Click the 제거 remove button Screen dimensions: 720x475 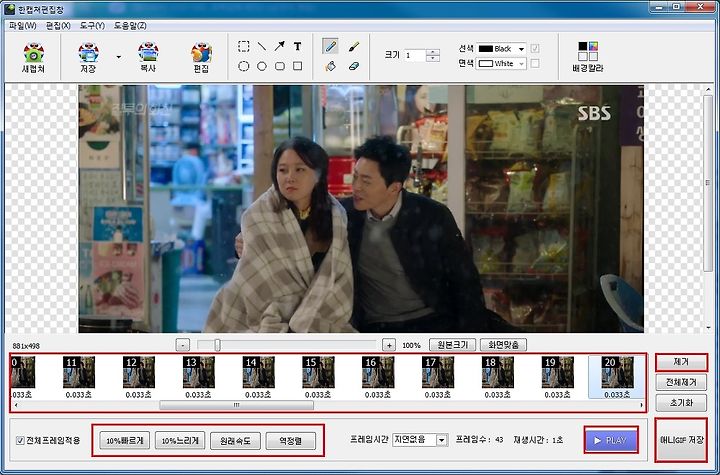[x=681, y=362]
